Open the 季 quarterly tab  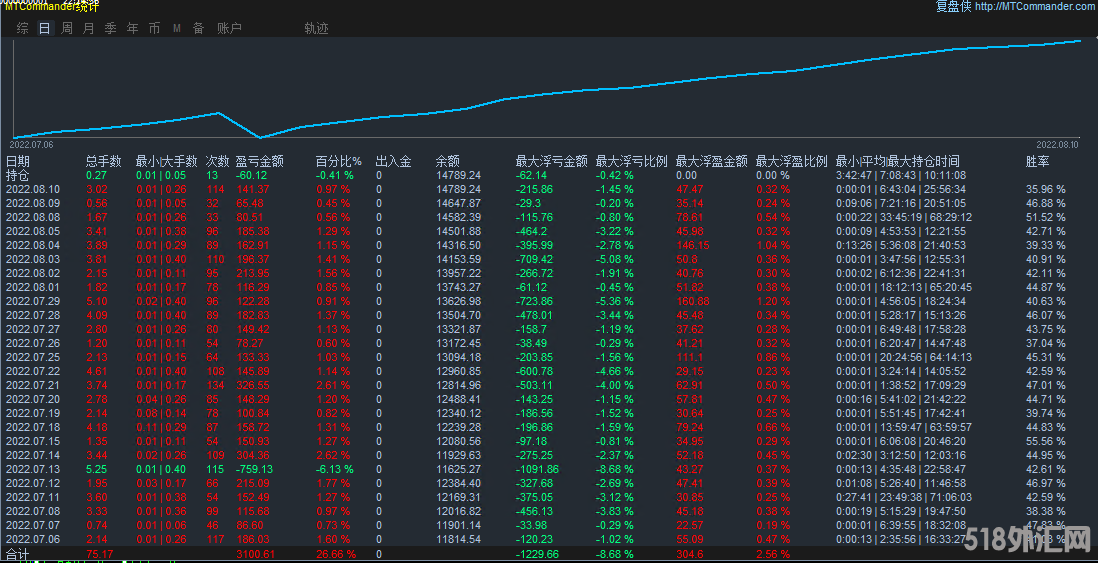[x=110, y=29]
